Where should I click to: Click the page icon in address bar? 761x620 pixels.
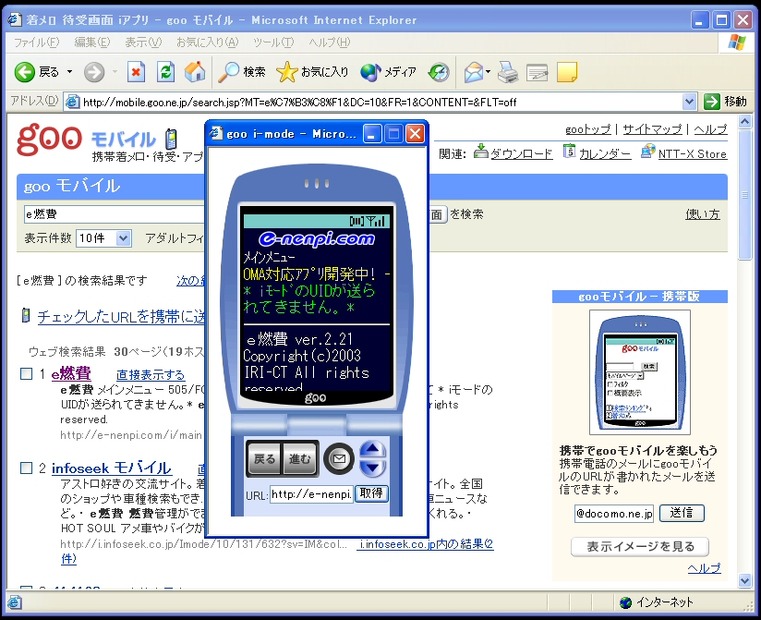click(73, 101)
